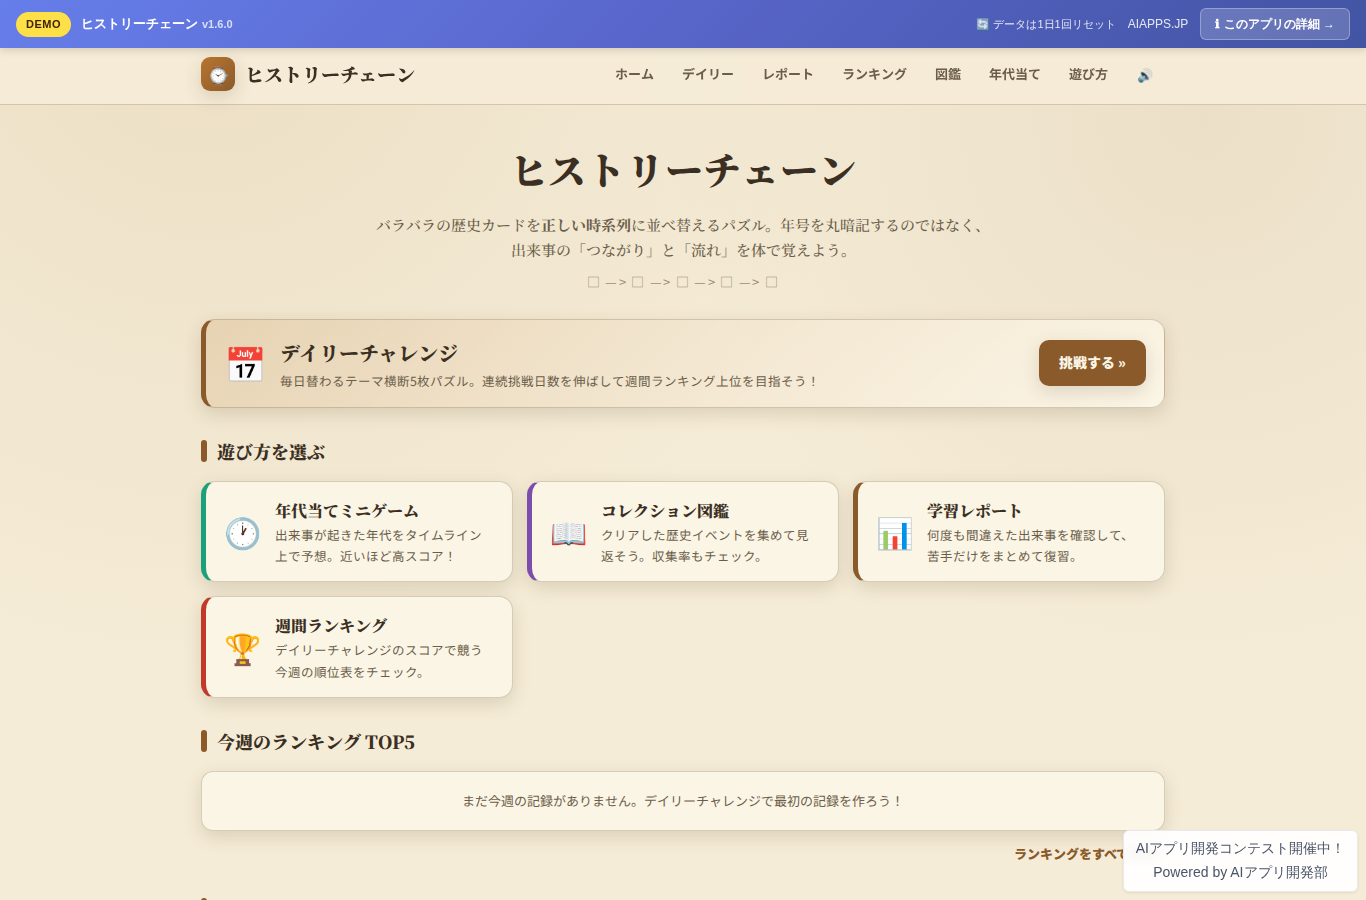Click the reset icon beside データは1日1回リセット
Screen dimensions: 1366x900
pyautogui.click(x=982, y=24)
